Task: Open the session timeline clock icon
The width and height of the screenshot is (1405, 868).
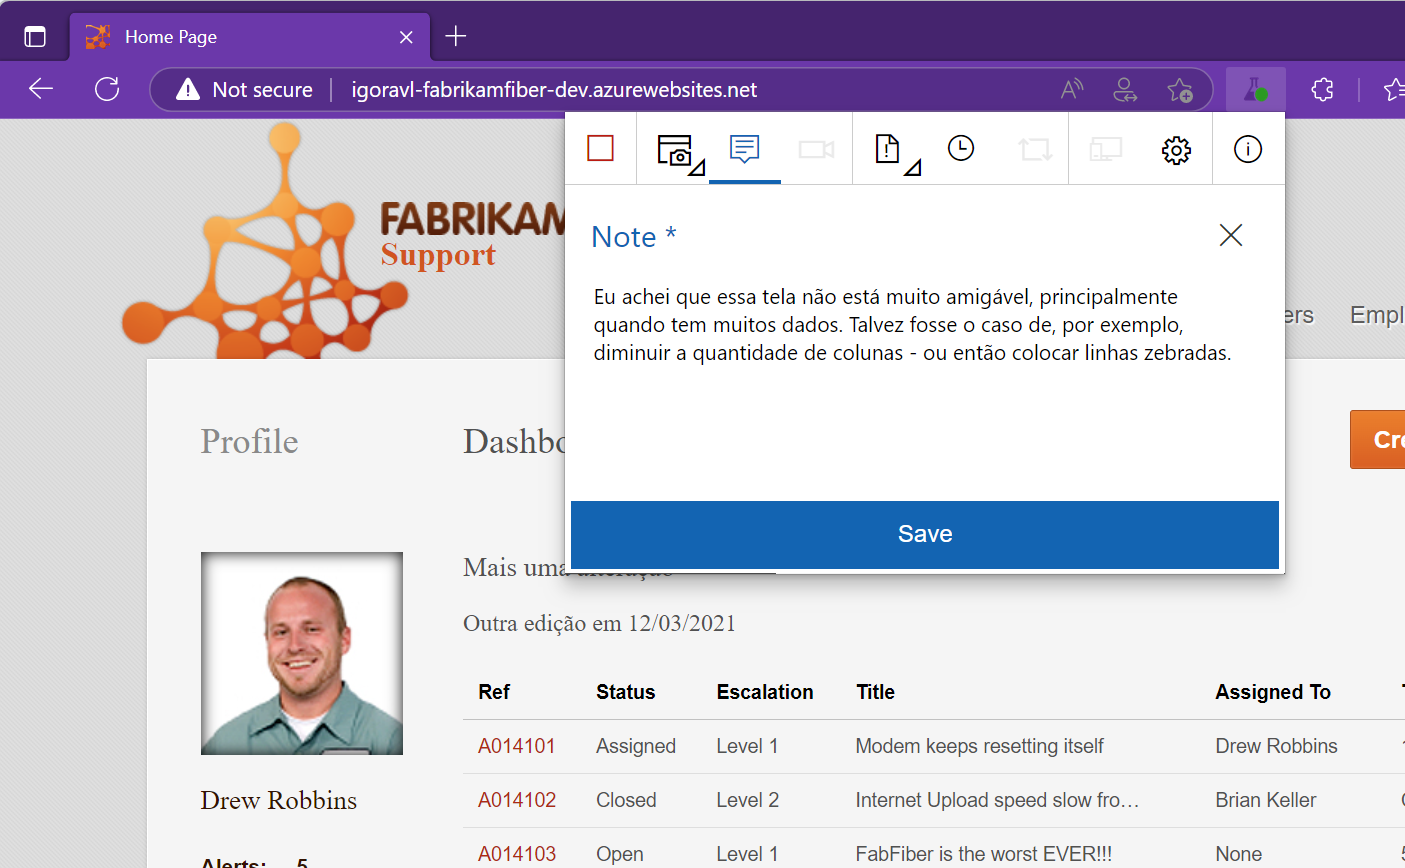Action: [961, 148]
